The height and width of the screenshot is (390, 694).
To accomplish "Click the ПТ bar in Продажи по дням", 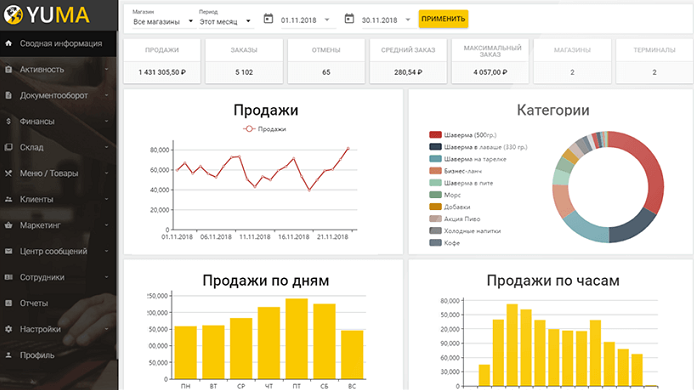I will pyautogui.click(x=297, y=339).
